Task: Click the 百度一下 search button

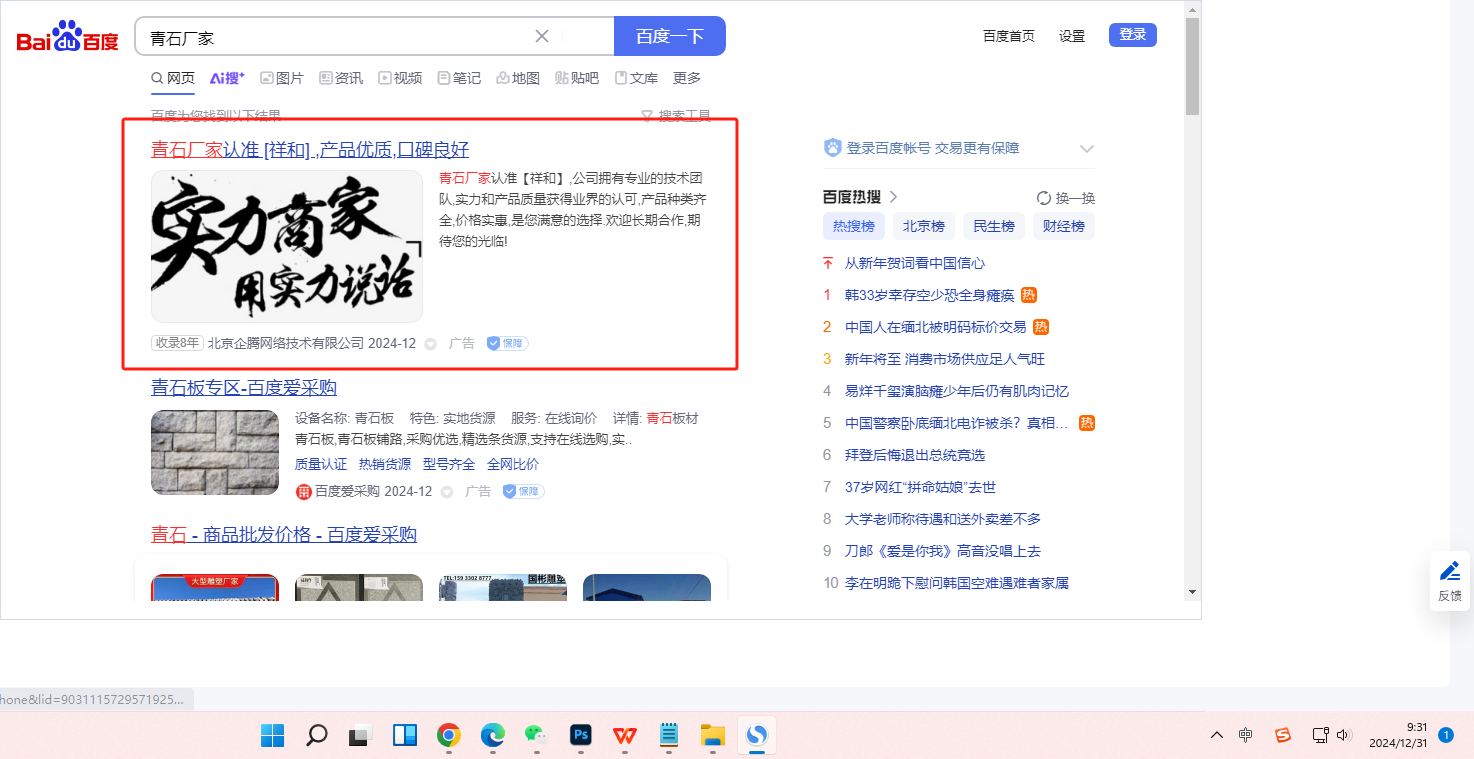Action: (670, 36)
